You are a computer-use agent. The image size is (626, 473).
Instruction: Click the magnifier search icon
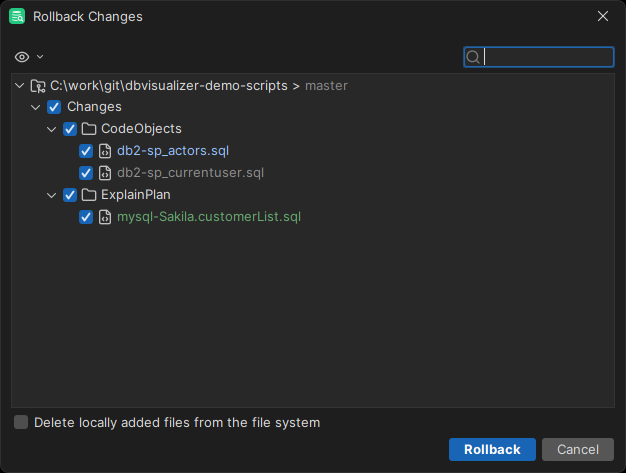(473, 57)
